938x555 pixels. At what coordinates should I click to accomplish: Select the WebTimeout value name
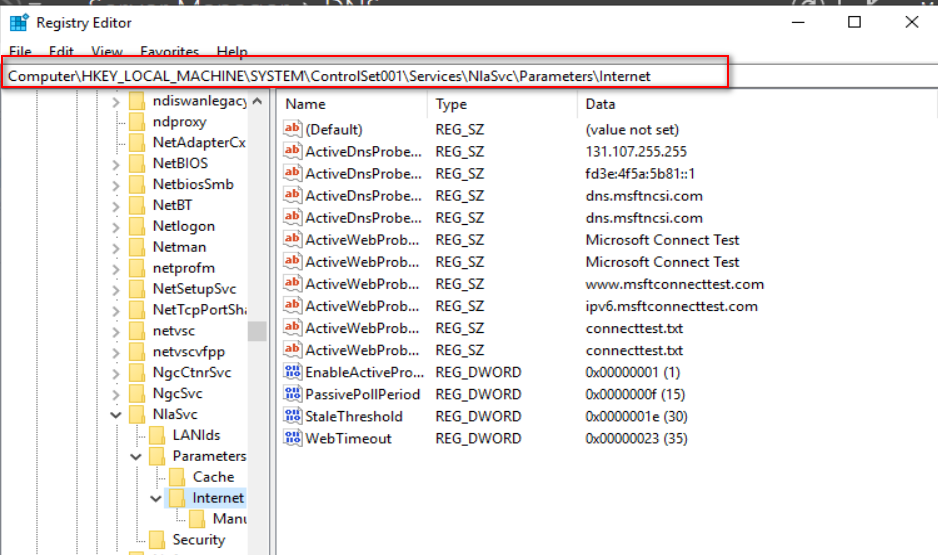348,438
